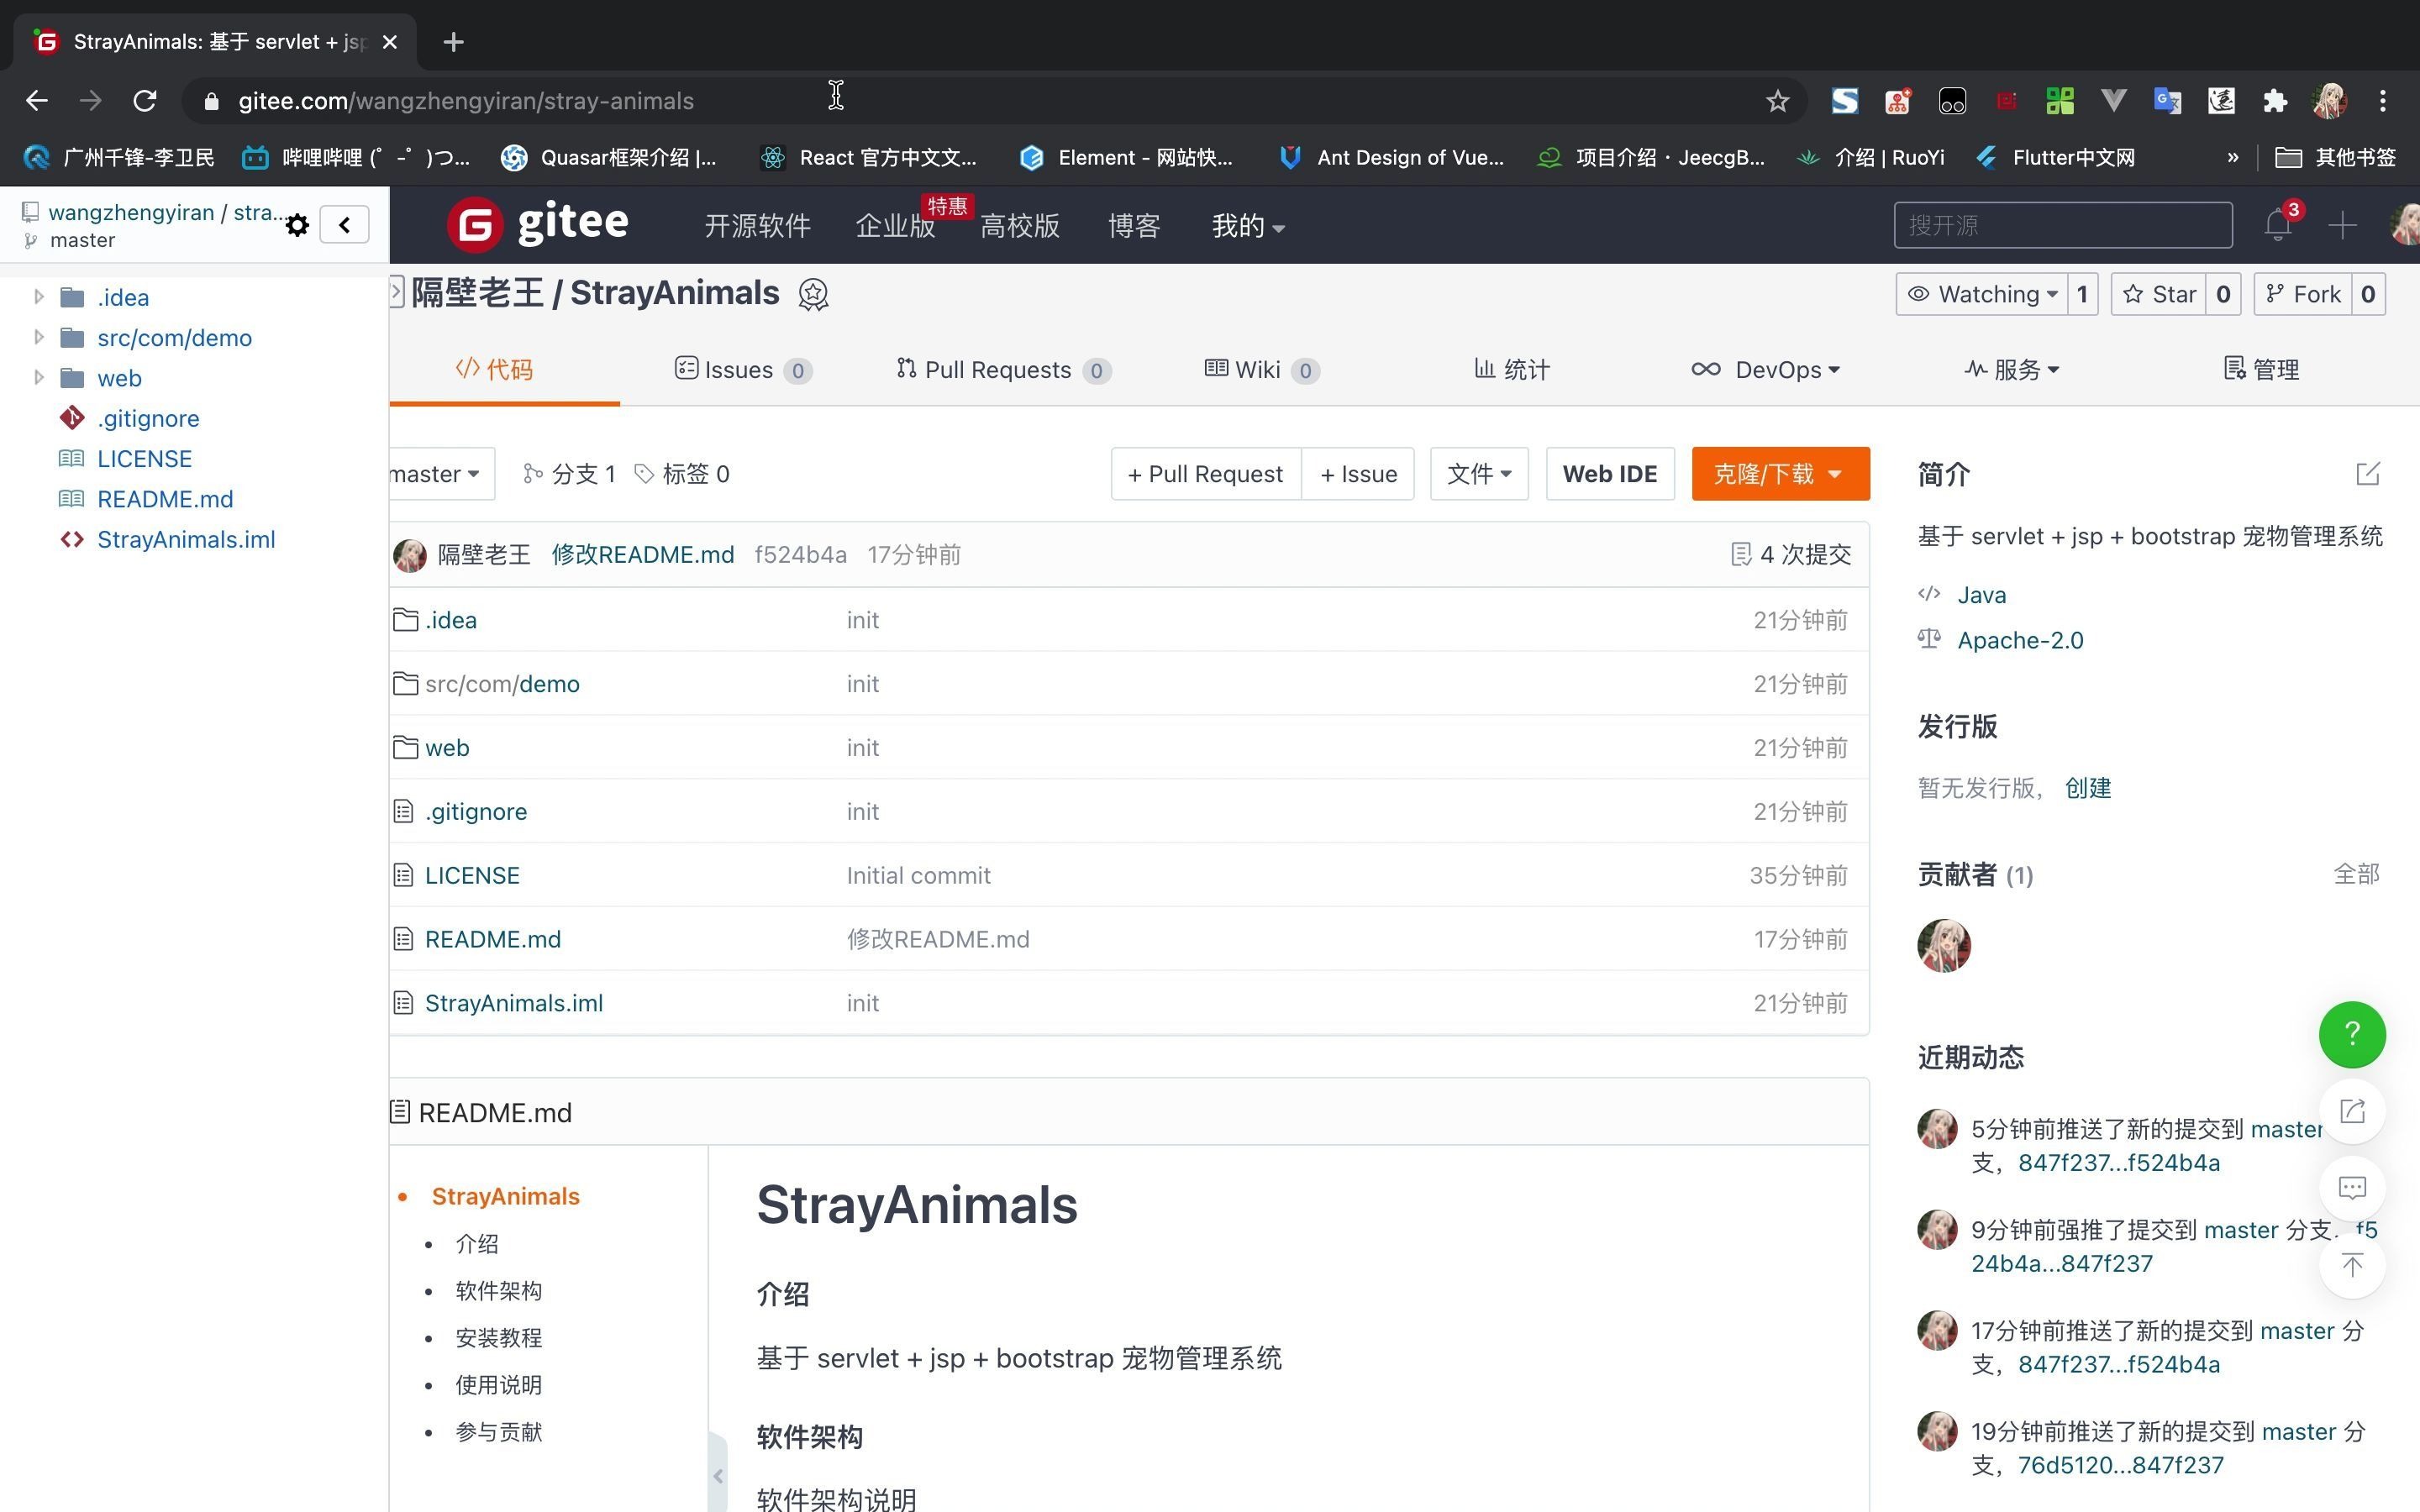
Task: Bookmark the page with the star icon
Action: (1777, 101)
